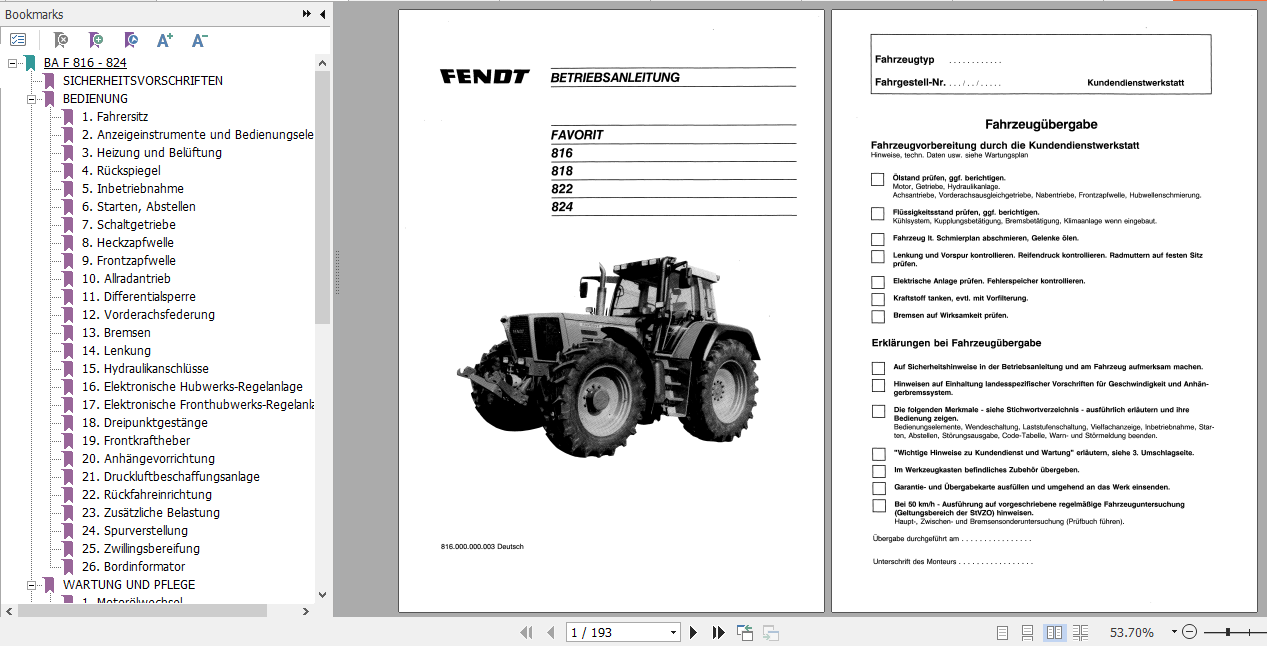This screenshot has width=1267, height=646.
Task: Switch to continuous facing view
Action: [1081, 632]
